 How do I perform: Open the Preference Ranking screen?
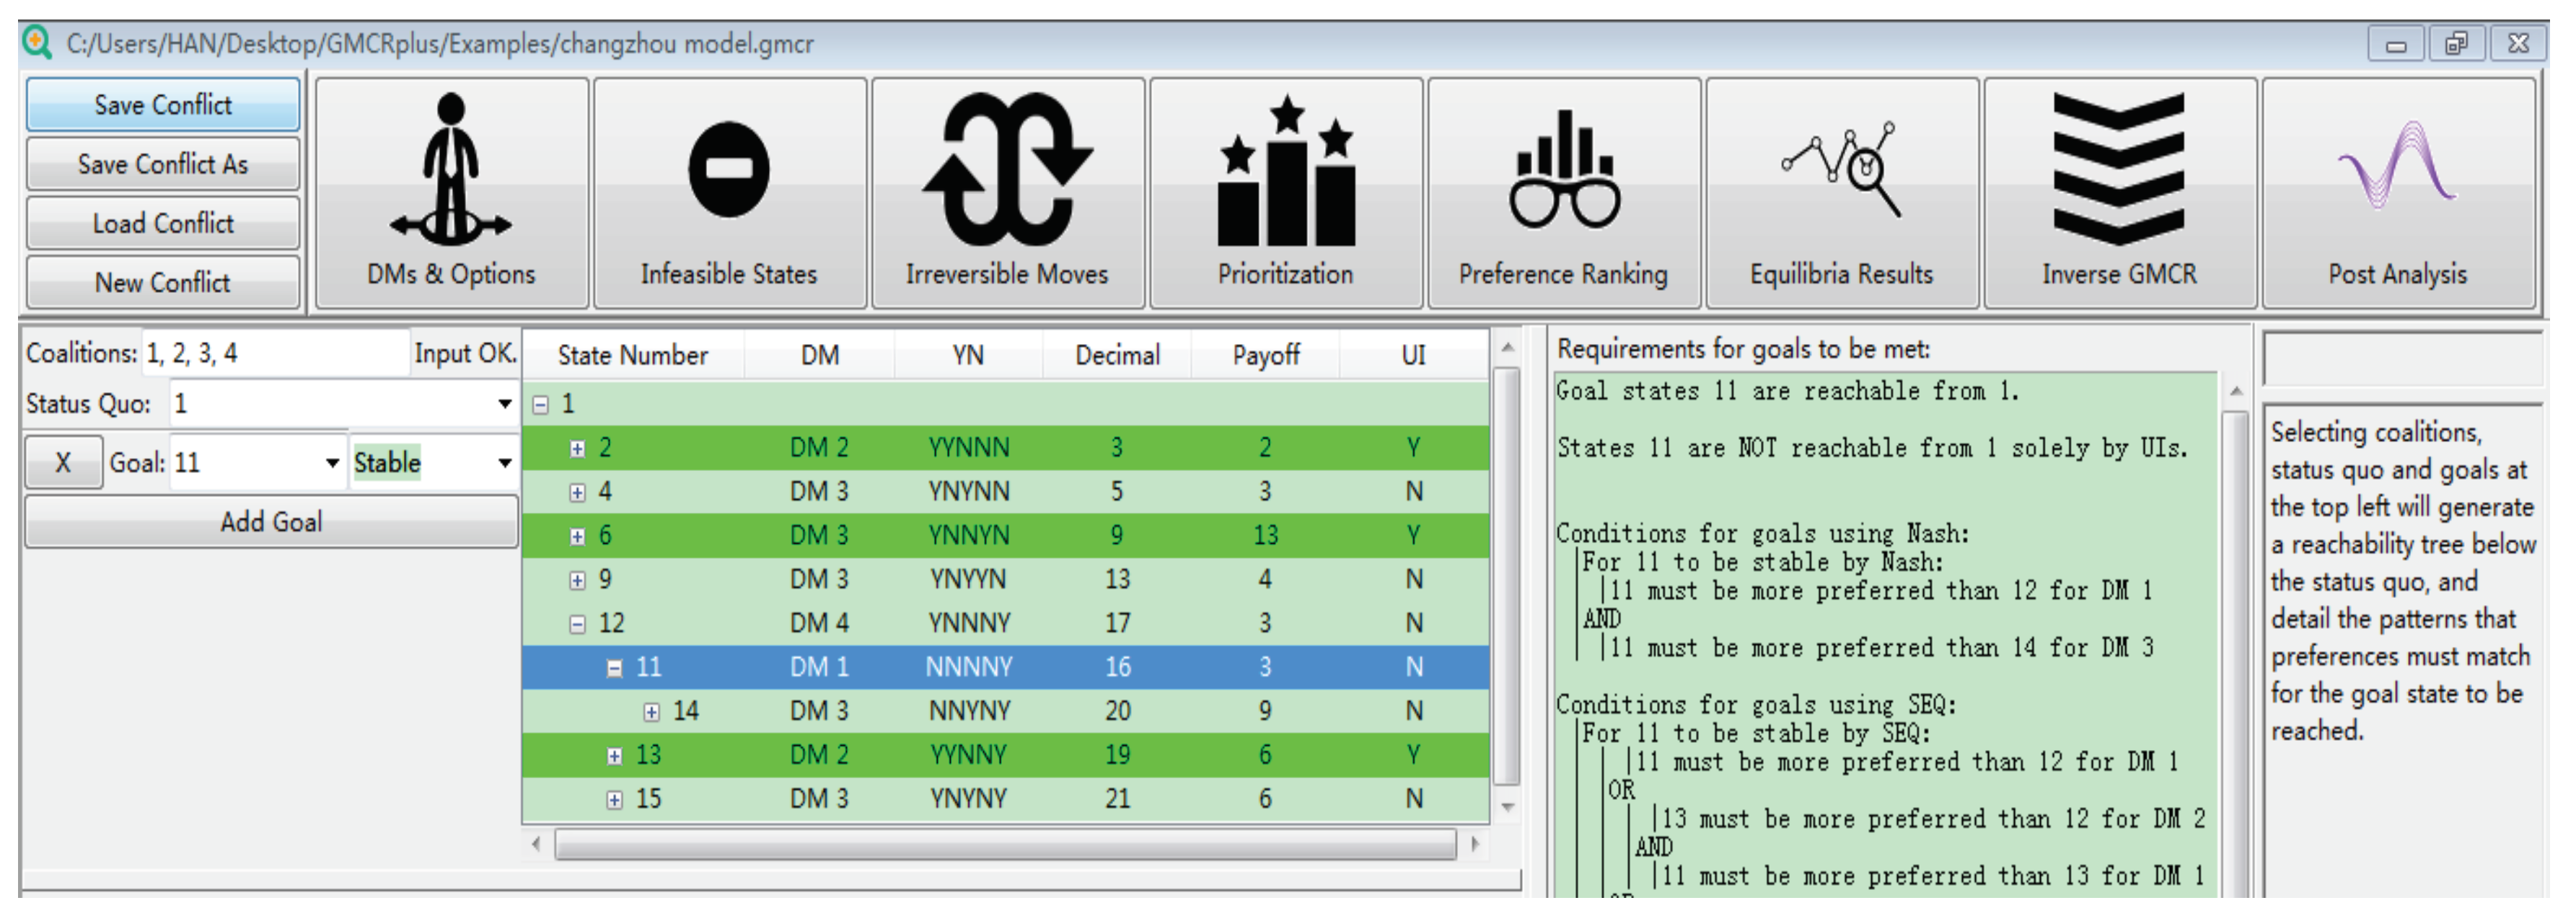point(1563,193)
